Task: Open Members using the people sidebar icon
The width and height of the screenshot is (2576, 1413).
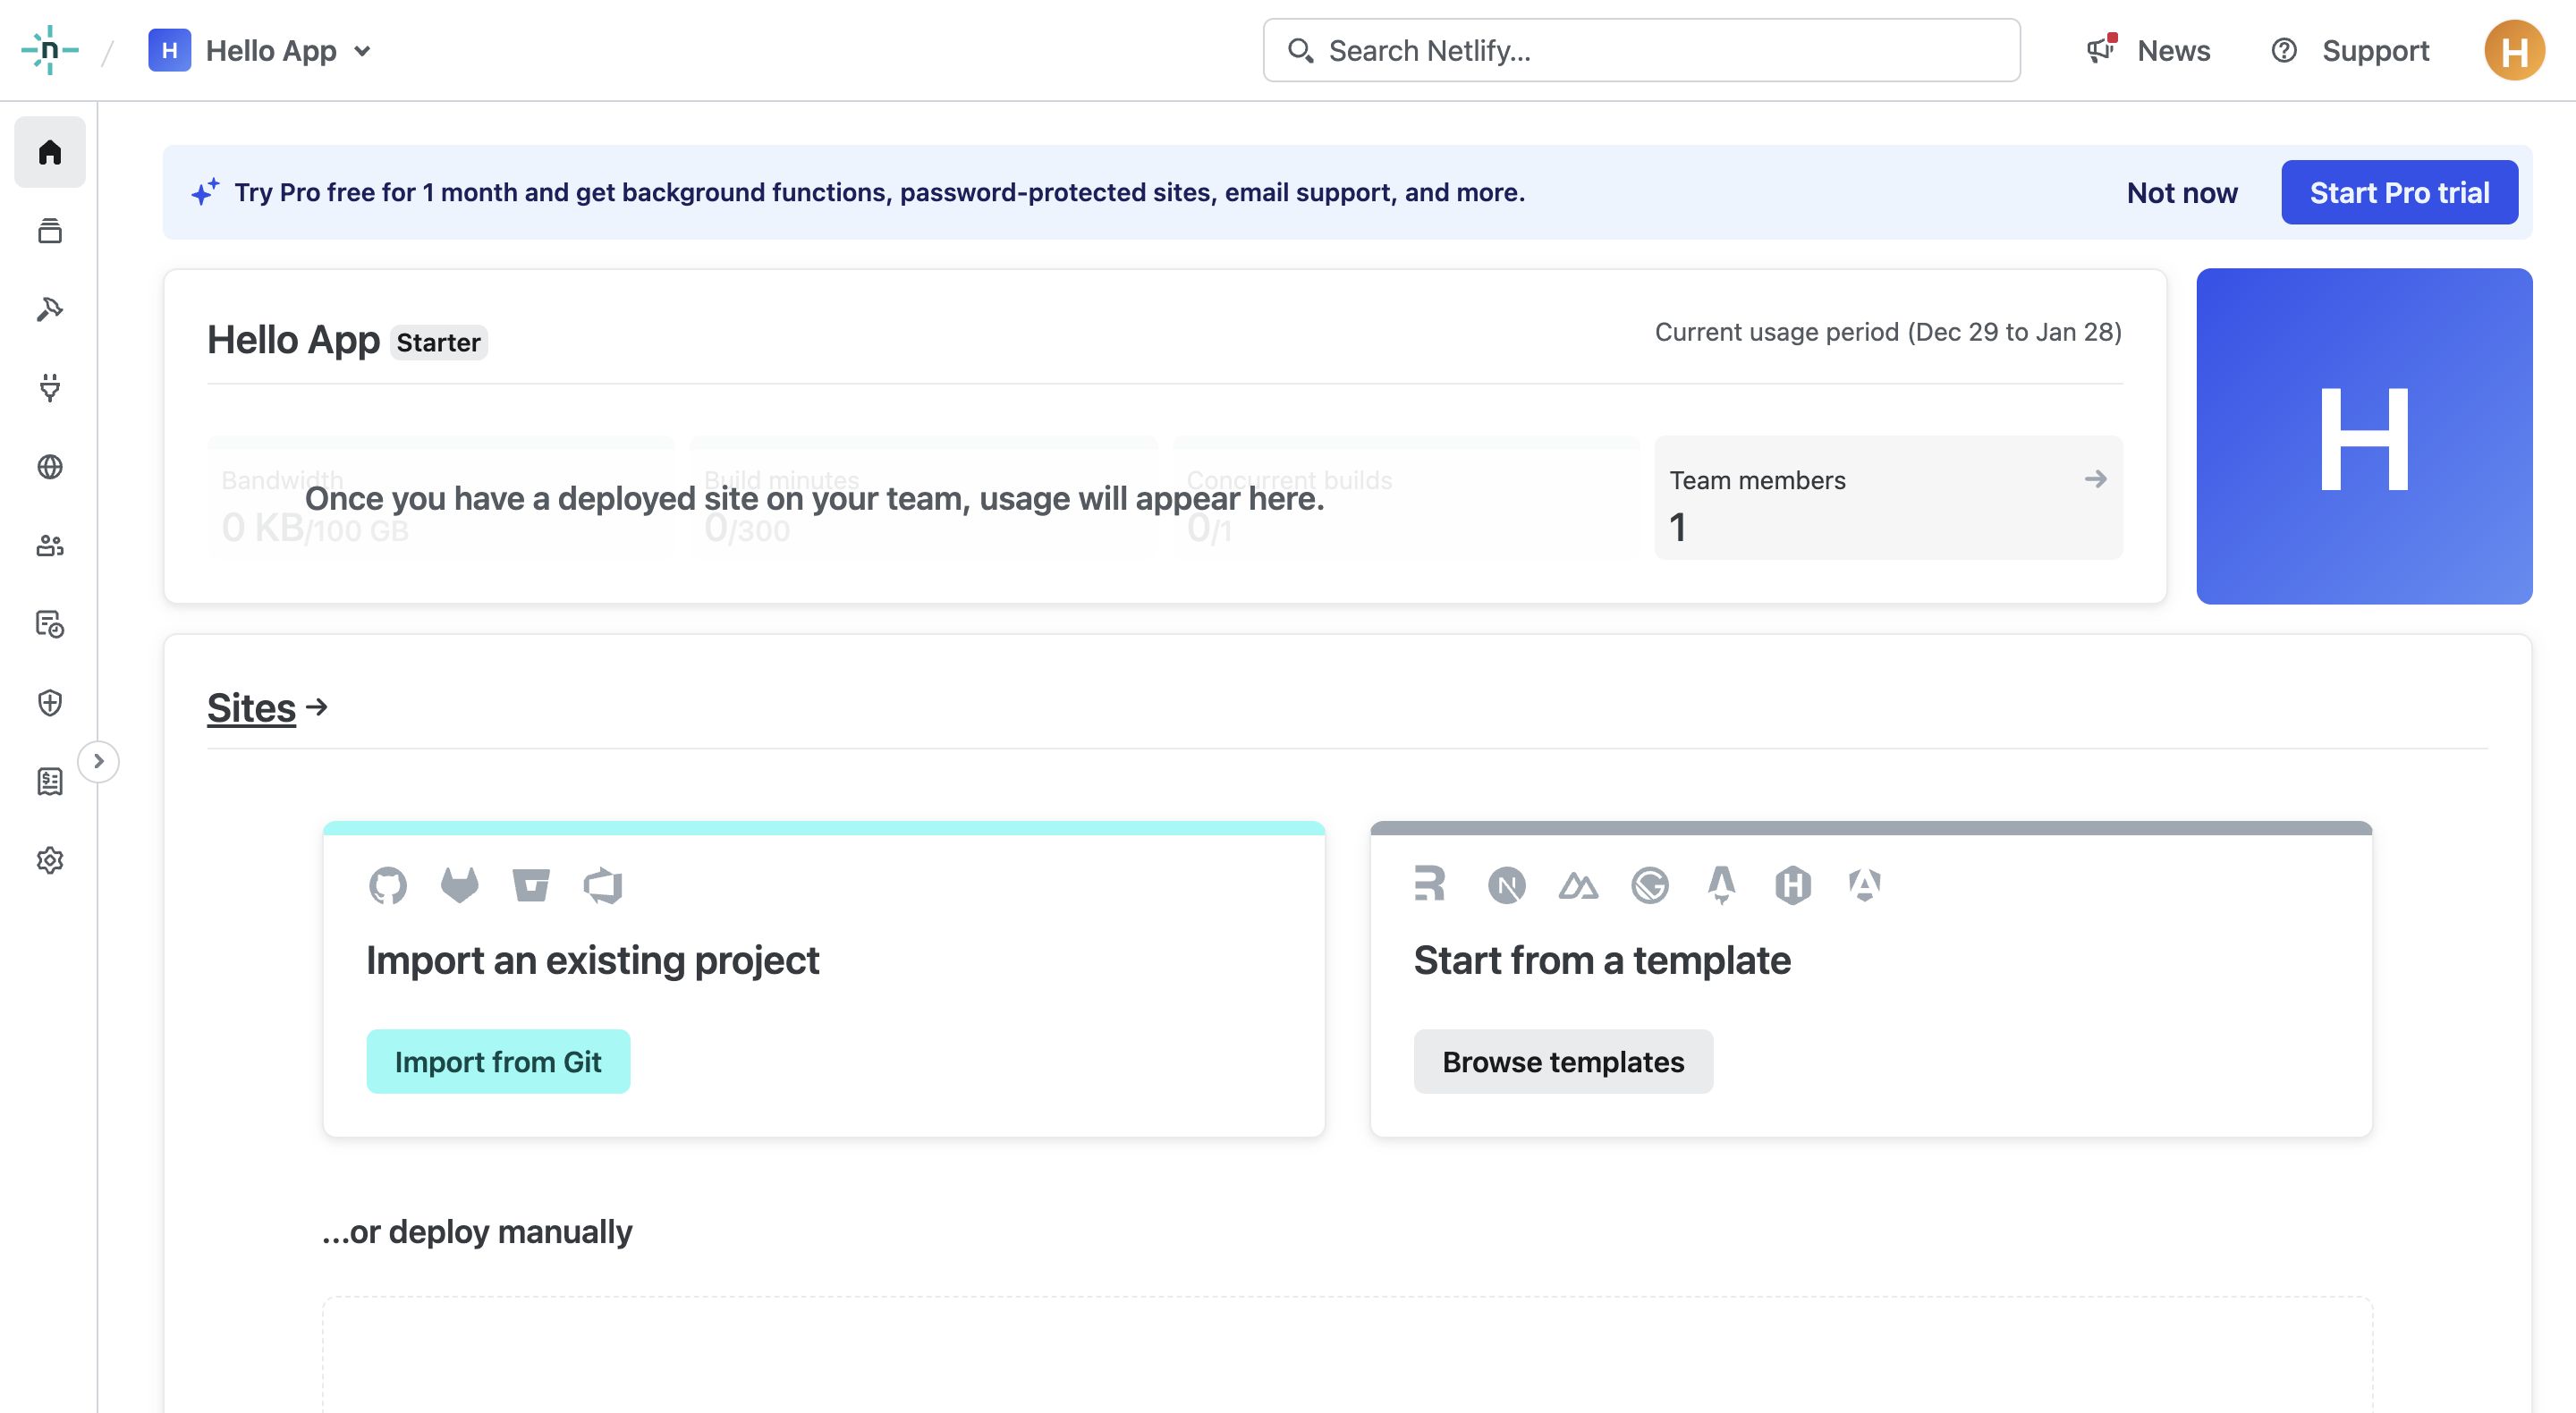Action: pos(50,546)
